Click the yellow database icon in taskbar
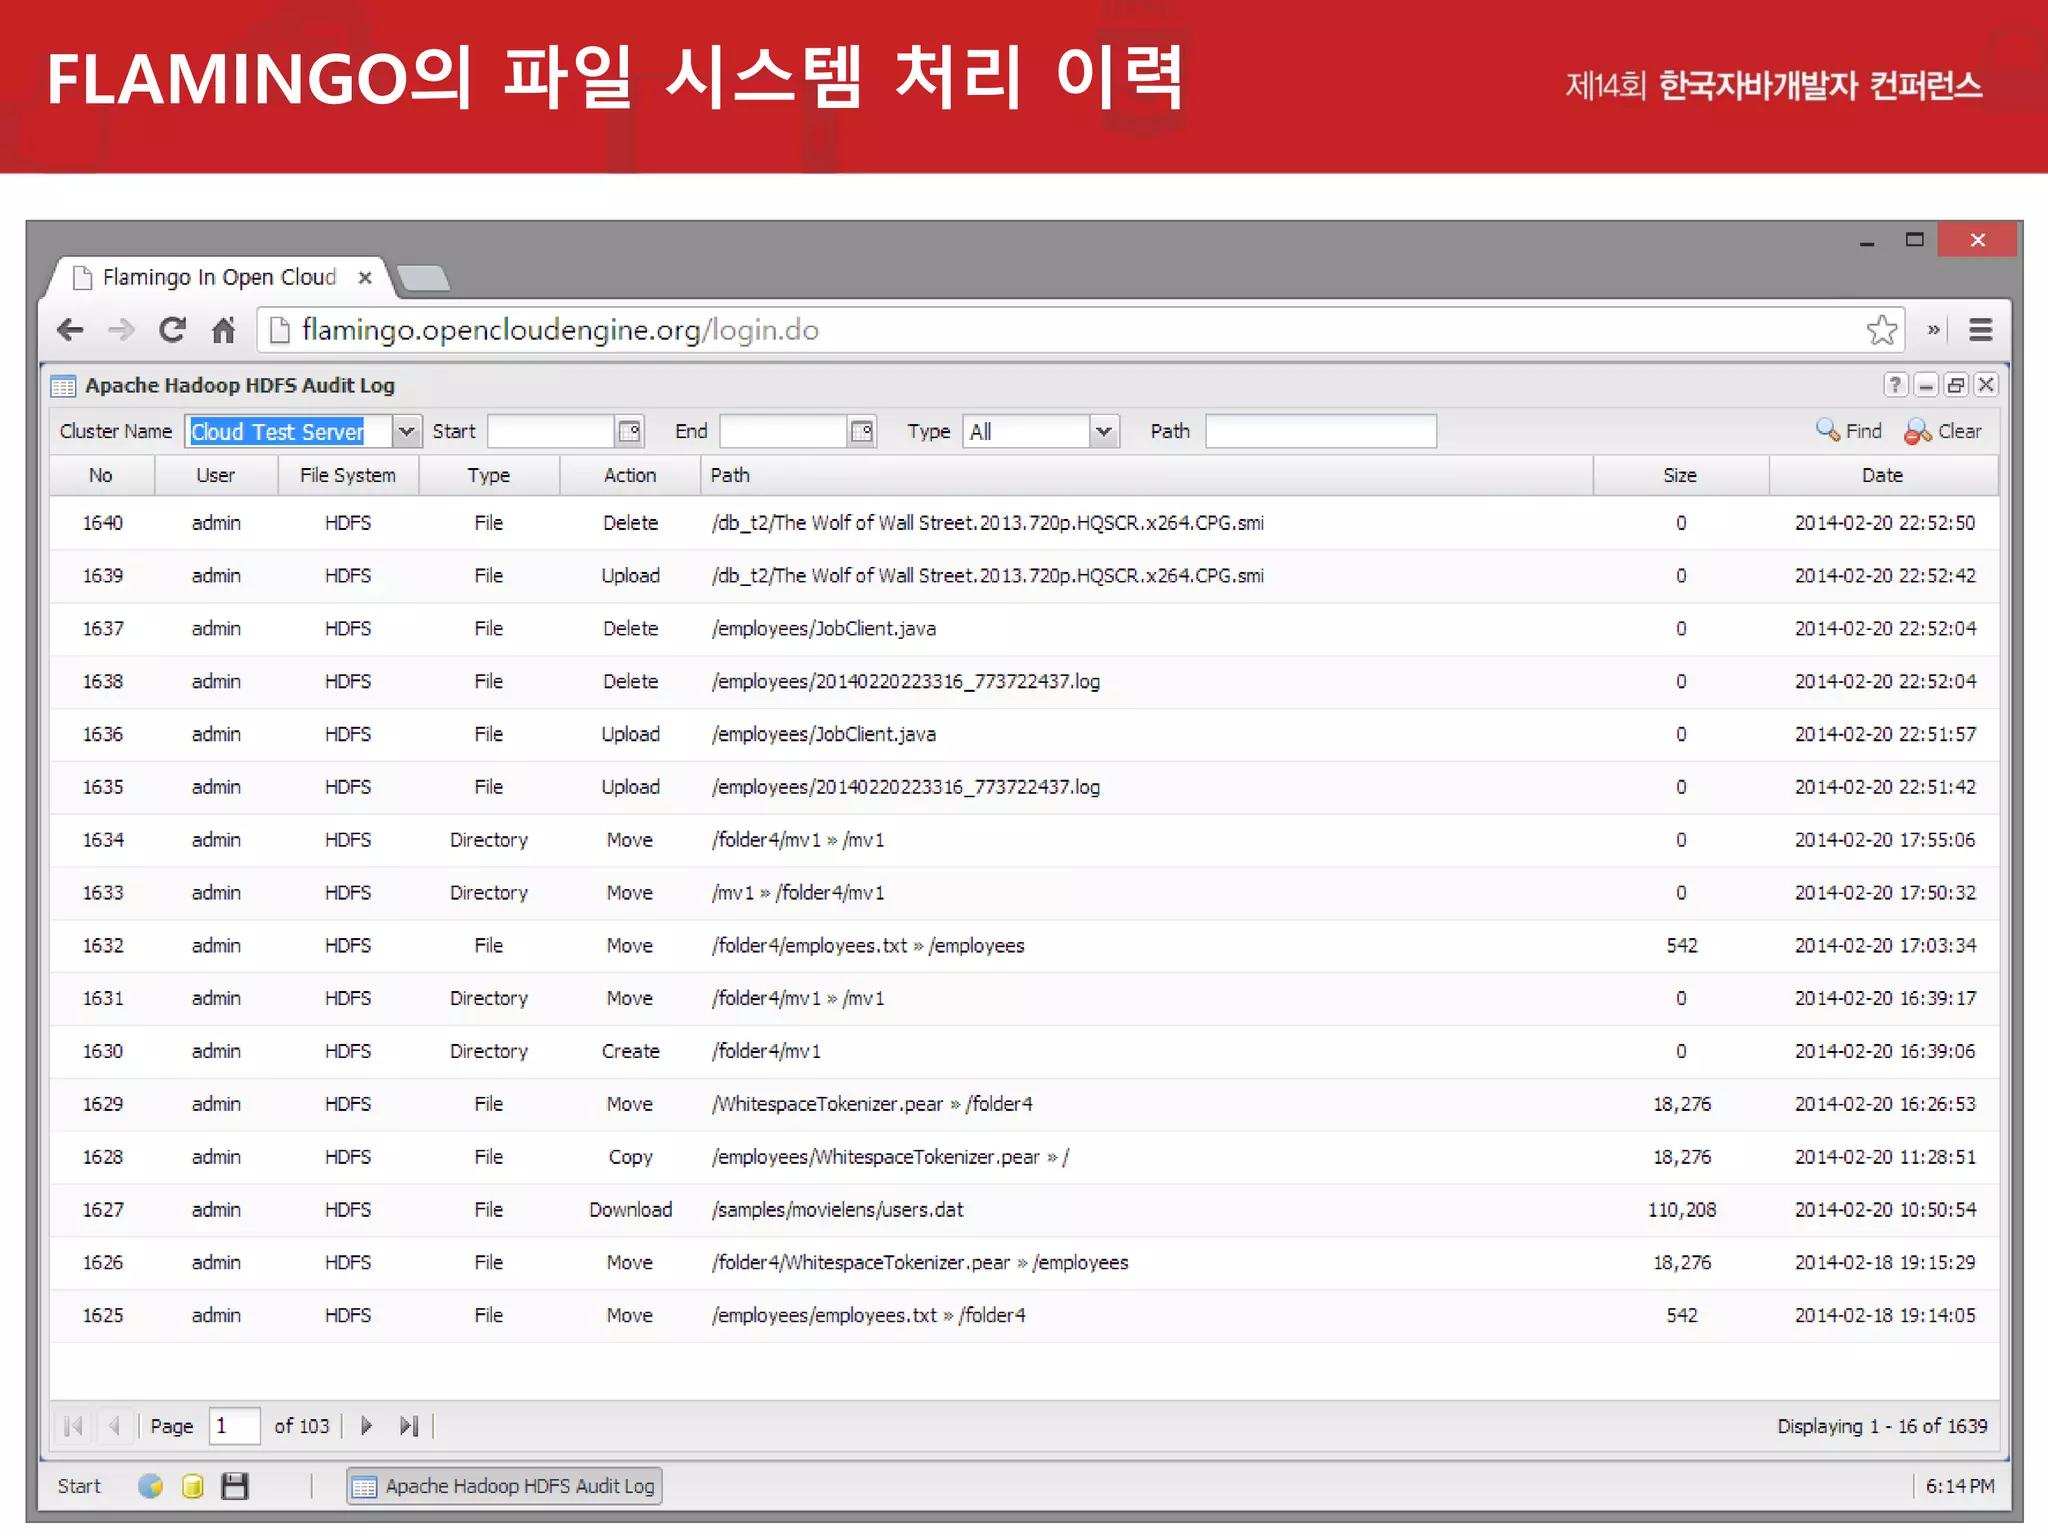2048x1536 pixels. pos(193,1487)
